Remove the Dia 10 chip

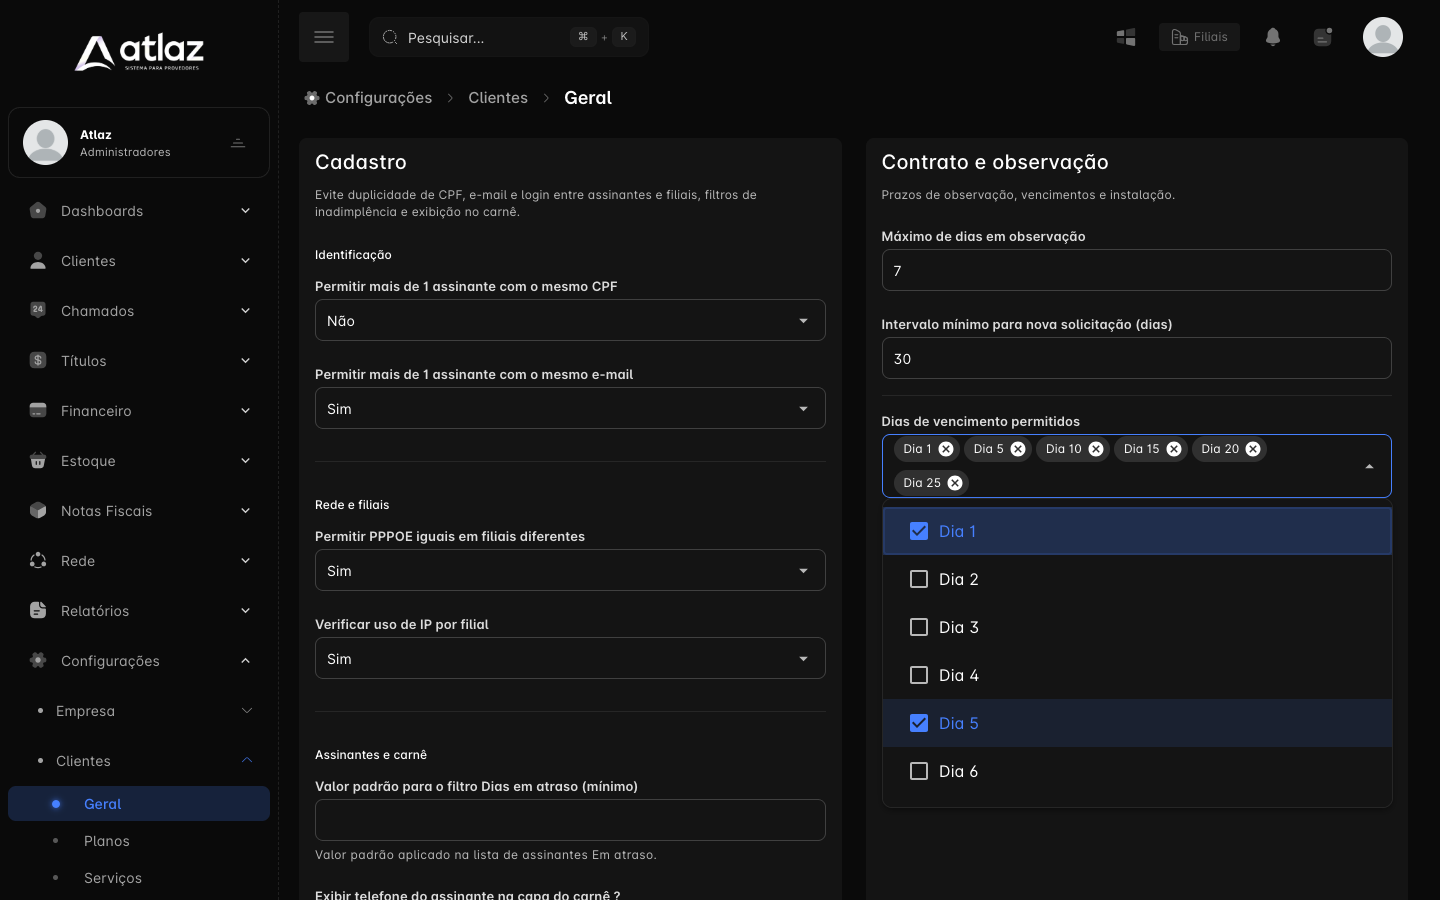(1096, 449)
